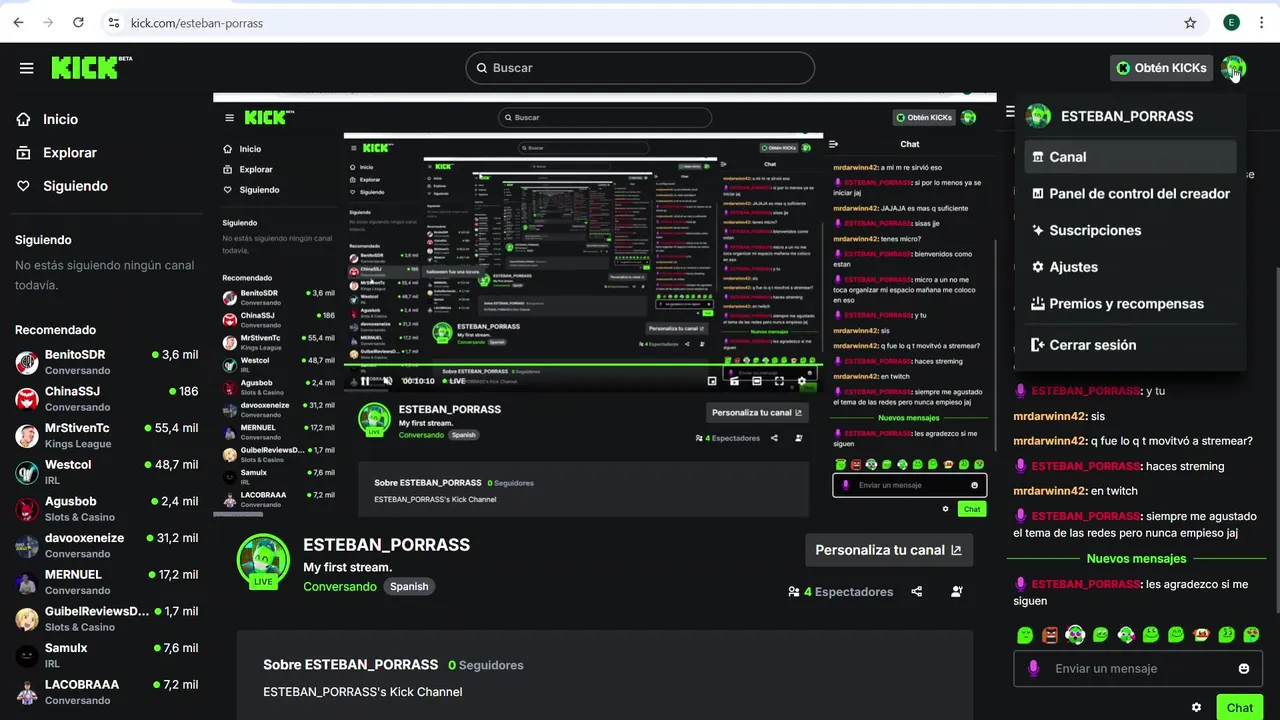Open Premios y recompensas menu entry
1280x720 pixels.
(1130, 304)
